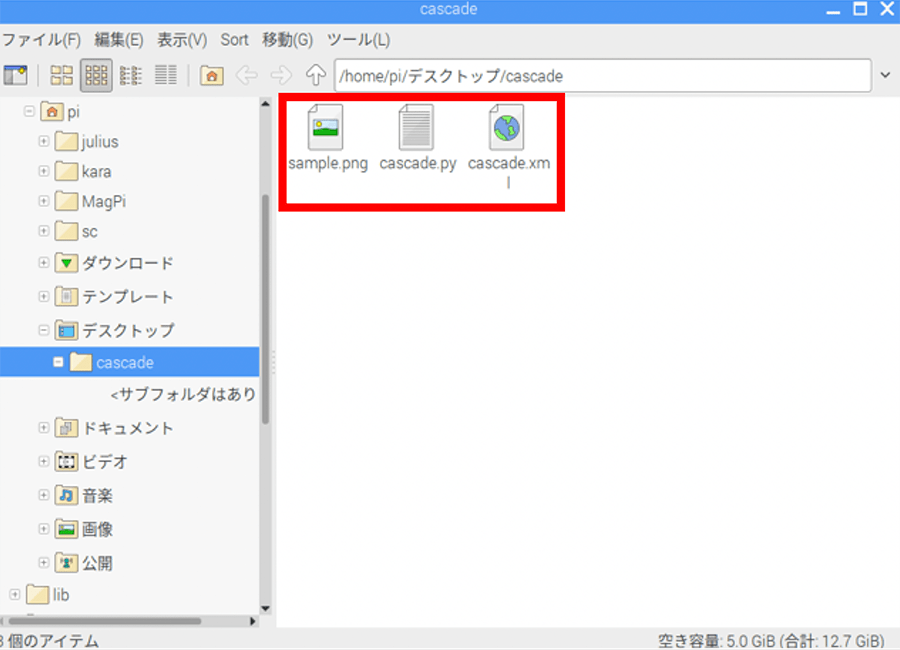Screen dimensions: 900x650
Task: Open the ツール(L) menu
Action: point(358,40)
